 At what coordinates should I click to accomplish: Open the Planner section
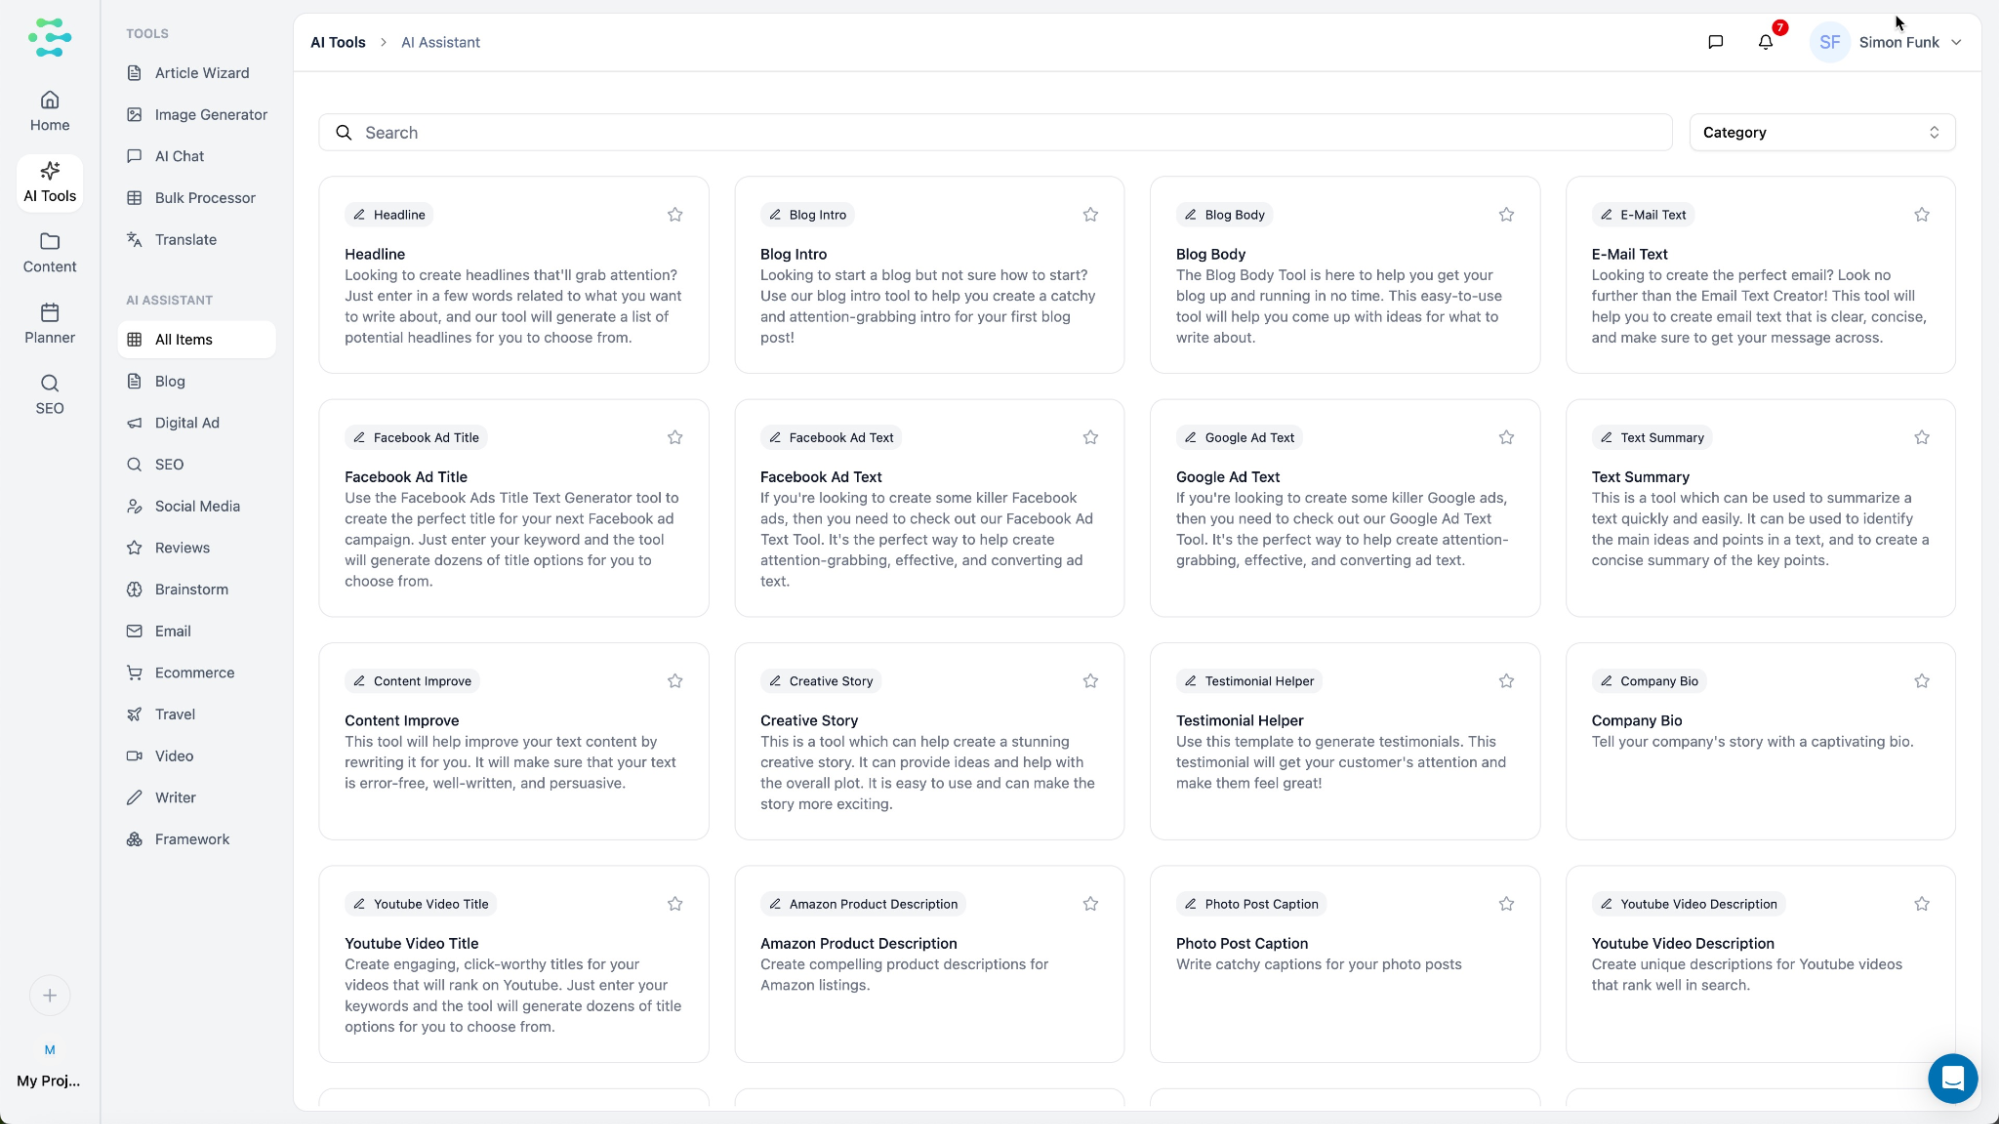[x=49, y=322]
